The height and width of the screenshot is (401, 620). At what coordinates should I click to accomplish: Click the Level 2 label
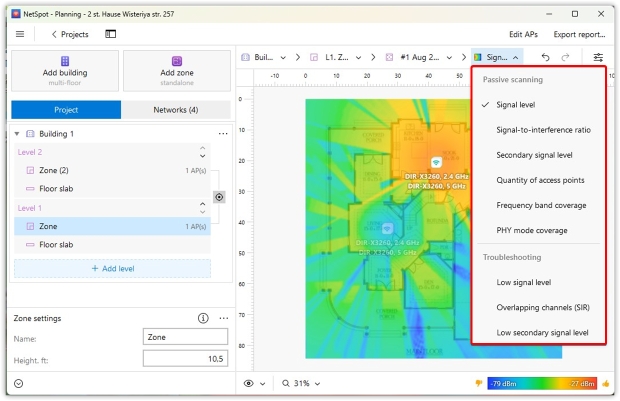tap(30, 152)
